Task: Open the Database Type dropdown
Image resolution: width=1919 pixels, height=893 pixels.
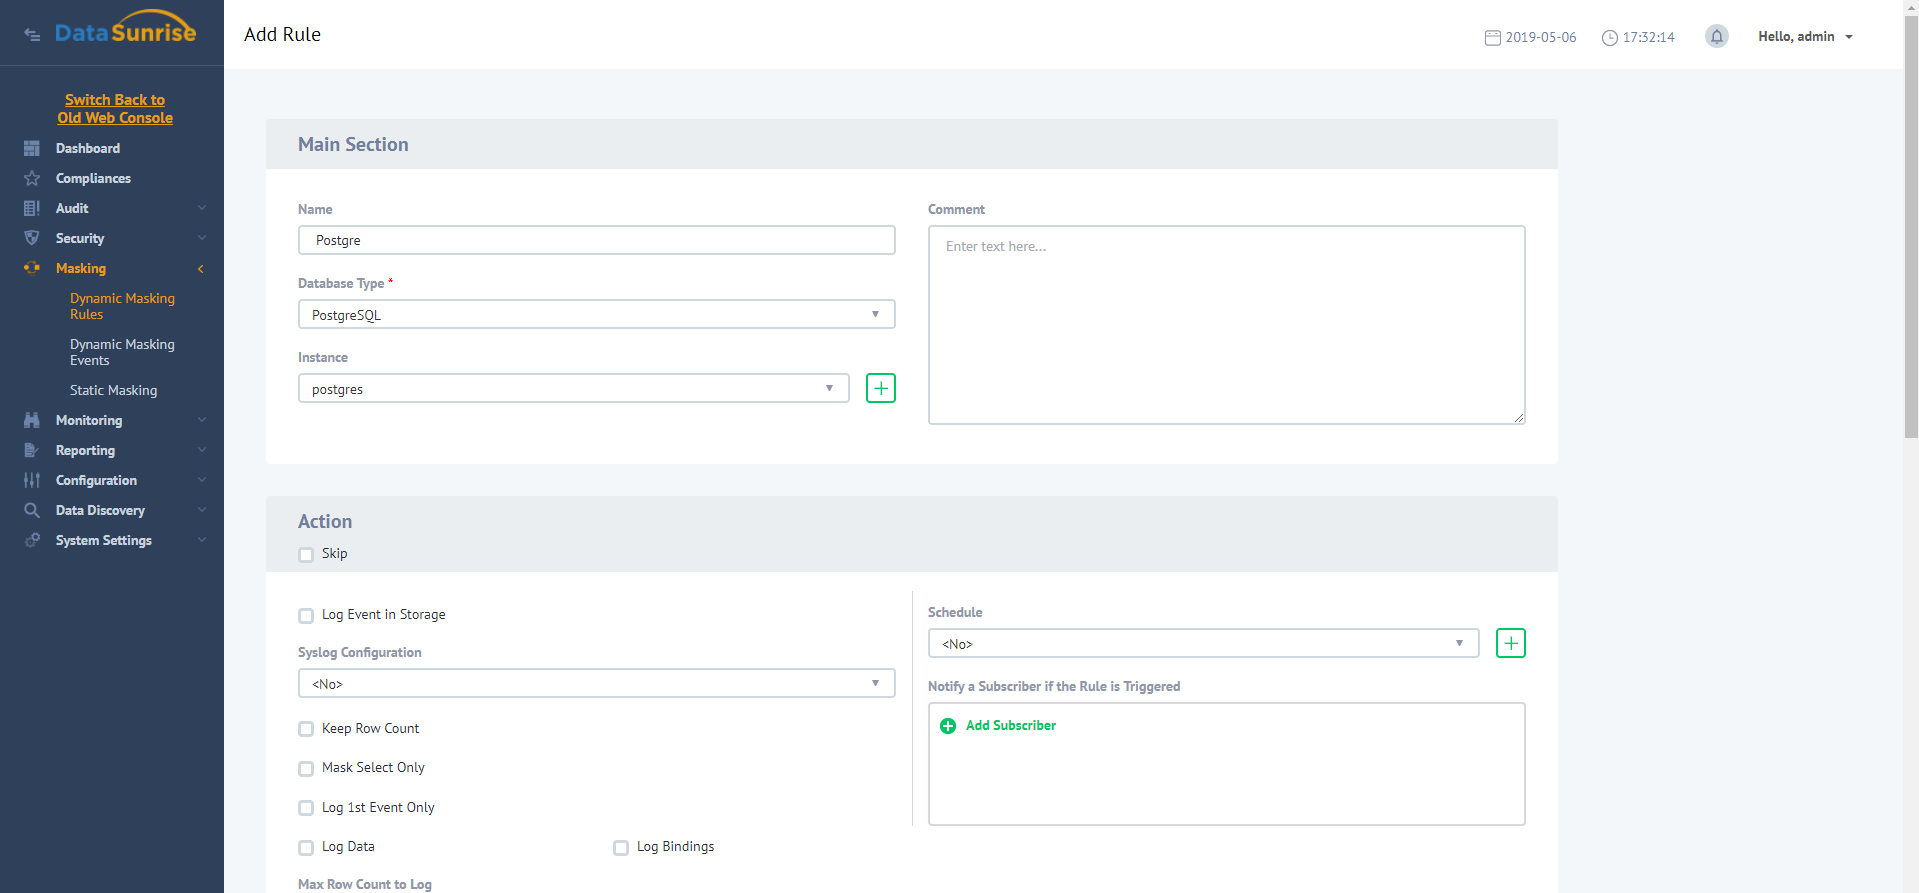Action: tap(596, 314)
